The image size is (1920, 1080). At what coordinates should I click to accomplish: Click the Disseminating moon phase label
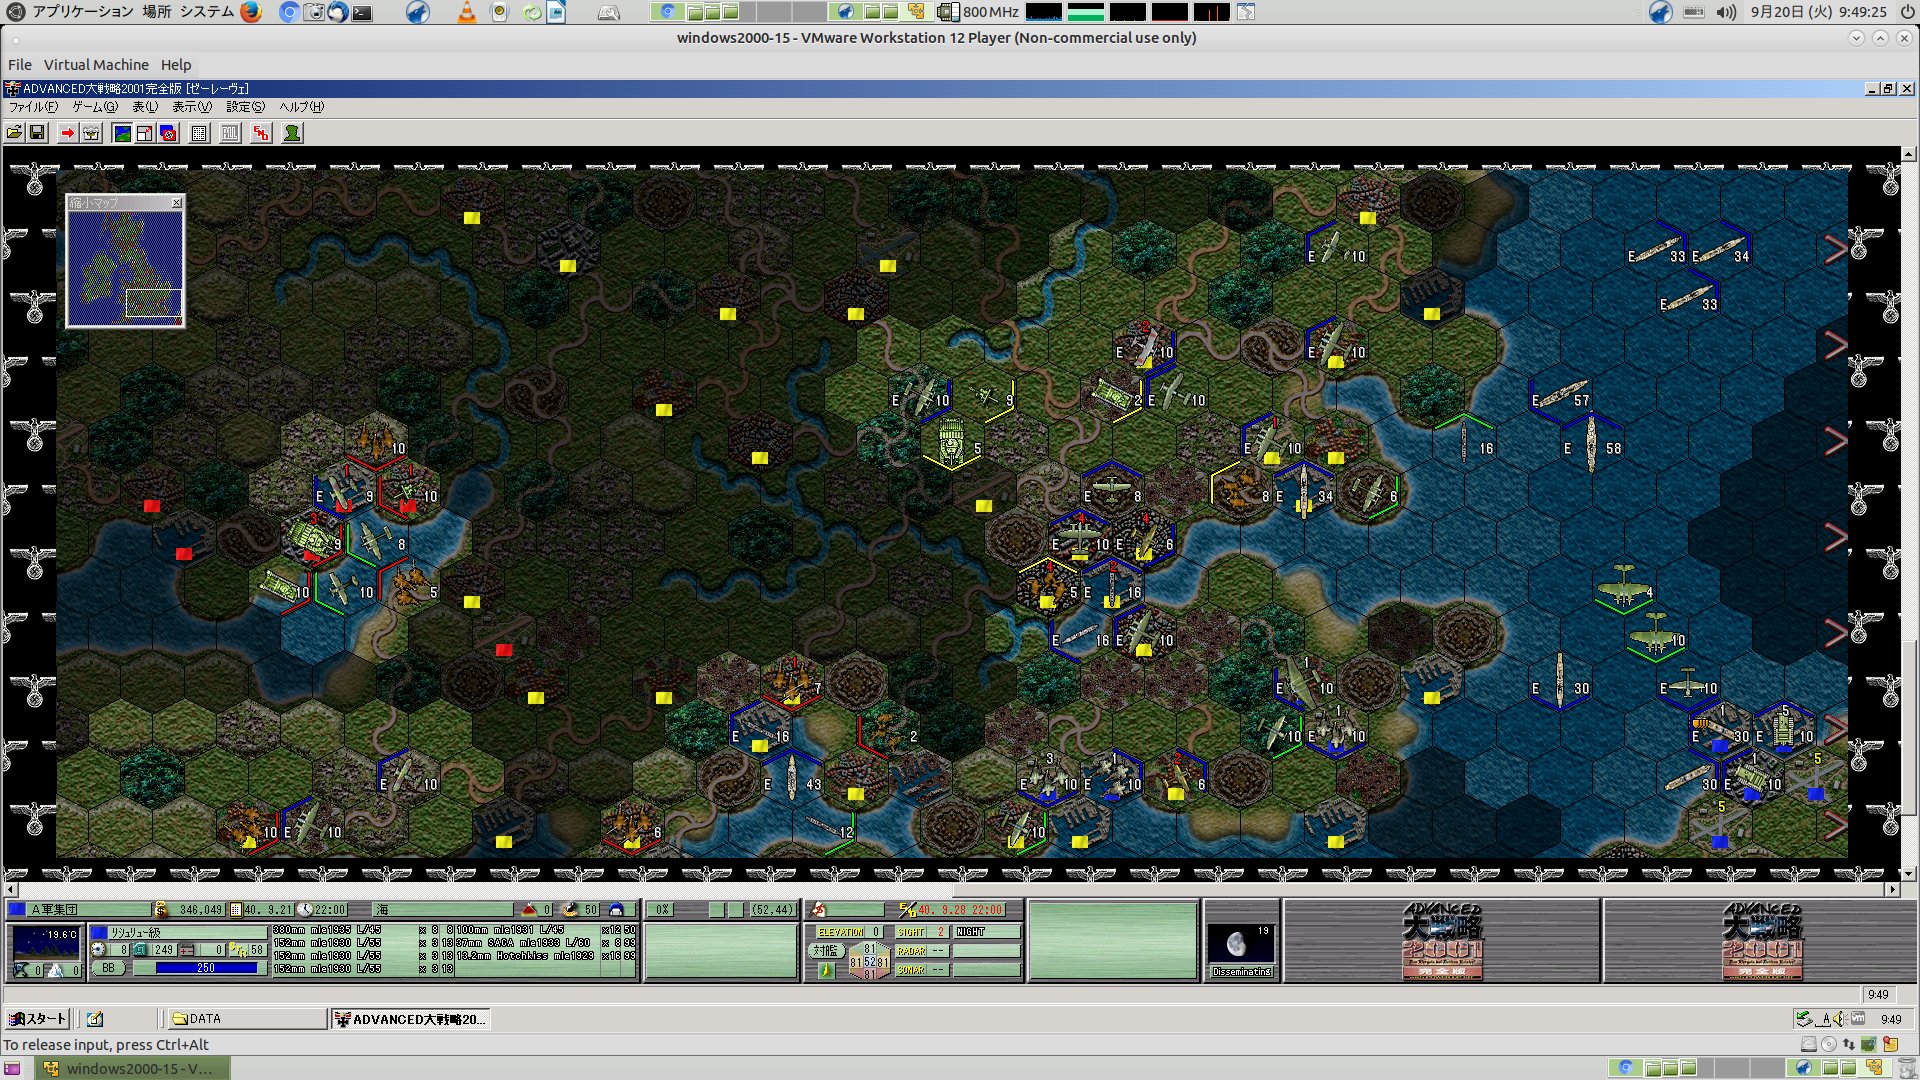pyautogui.click(x=1242, y=972)
